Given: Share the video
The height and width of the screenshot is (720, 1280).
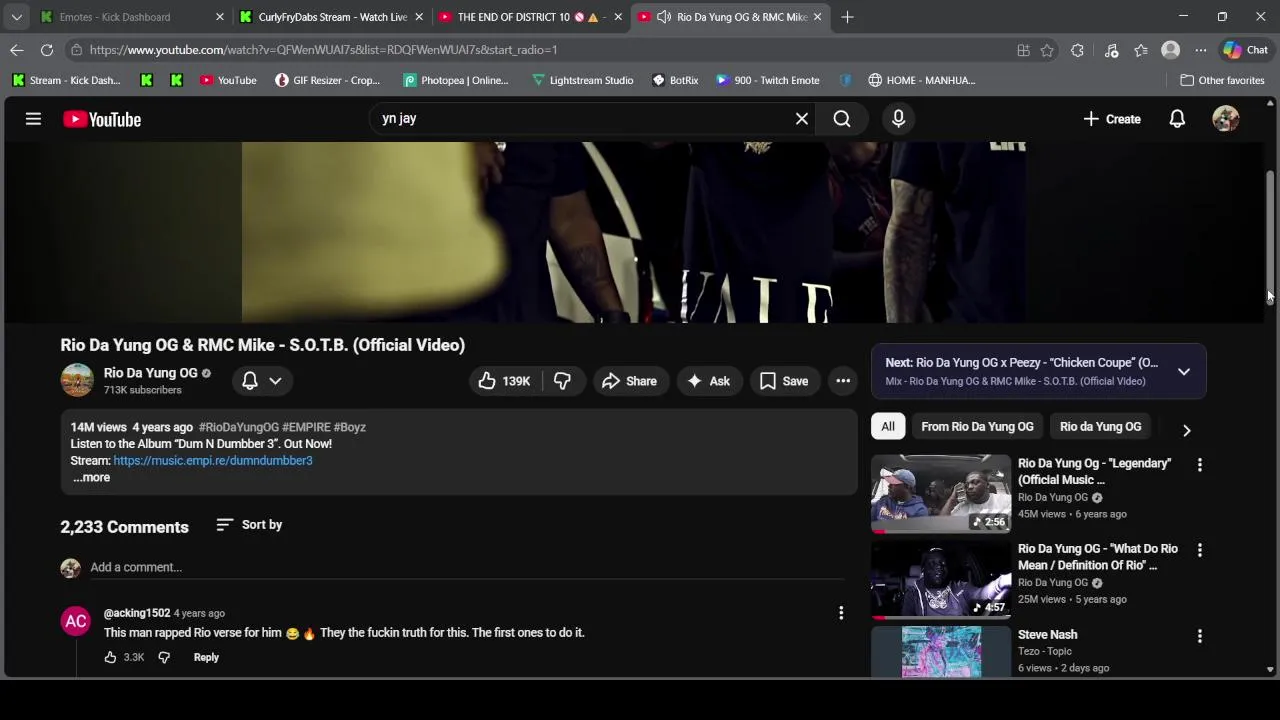Looking at the screenshot, I should (x=629, y=381).
